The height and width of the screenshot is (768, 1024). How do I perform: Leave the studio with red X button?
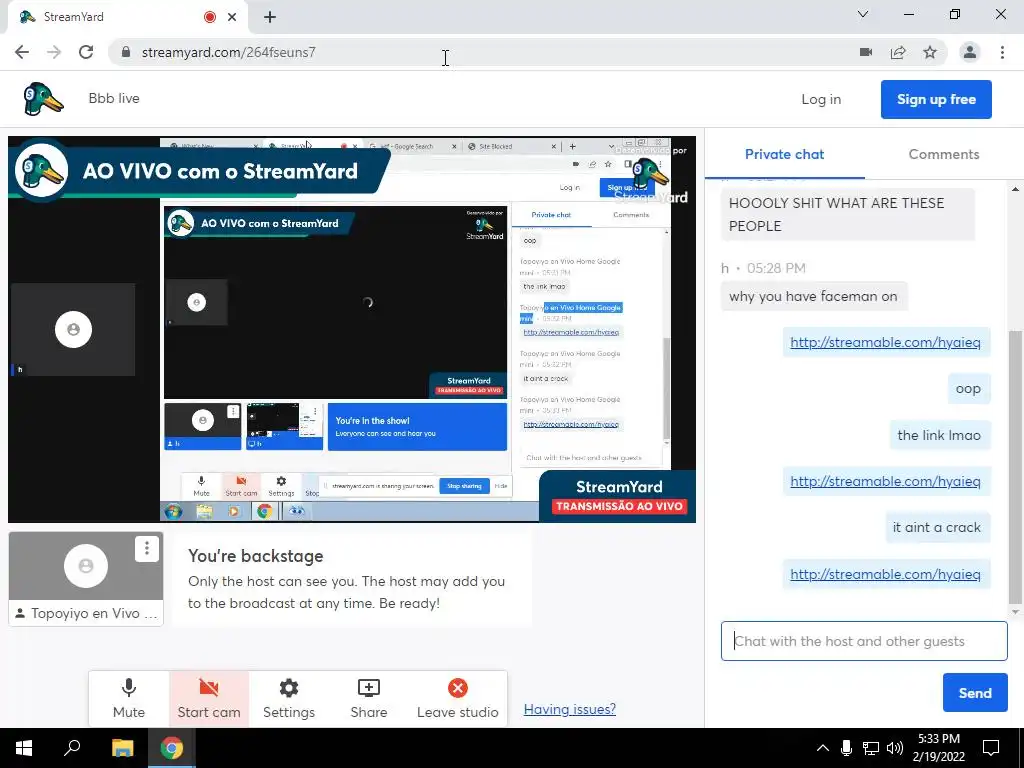tap(458, 698)
